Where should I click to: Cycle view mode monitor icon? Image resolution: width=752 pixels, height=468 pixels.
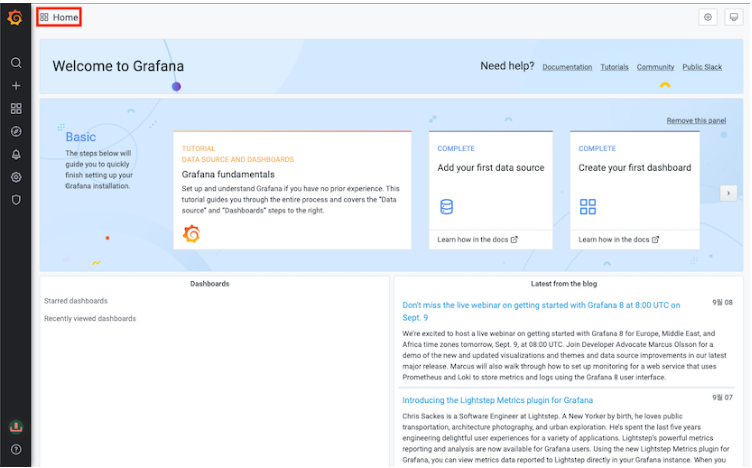(x=734, y=17)
